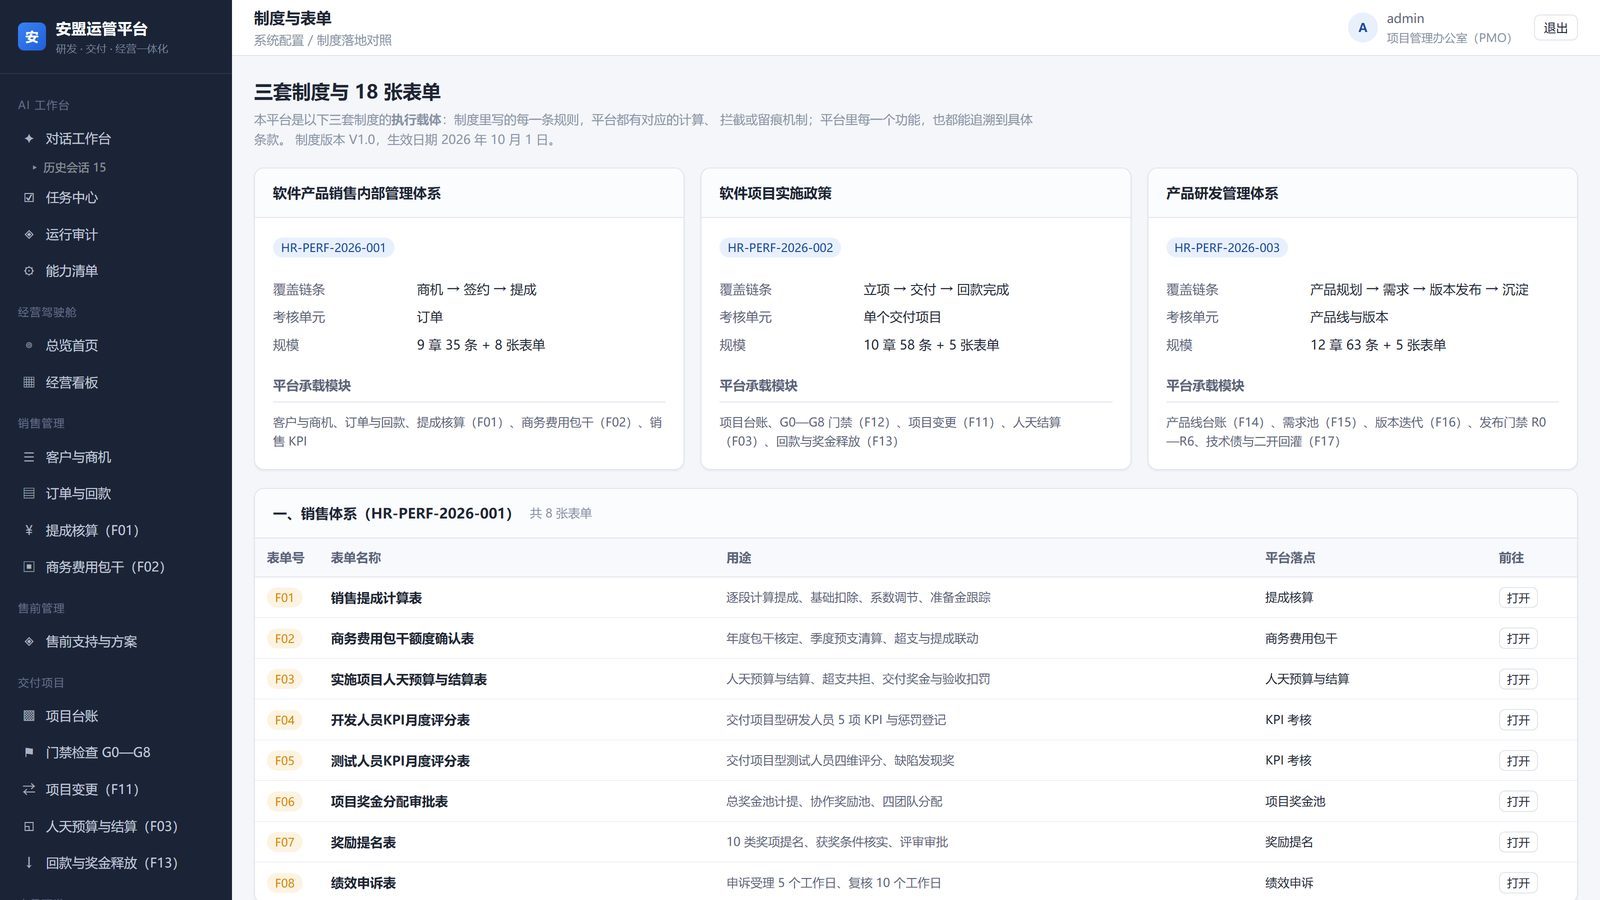Screen dimensions: 1600x900
Task: Click the HR-PERF-2026-001 policy tag
Action: tap(333, 248)
